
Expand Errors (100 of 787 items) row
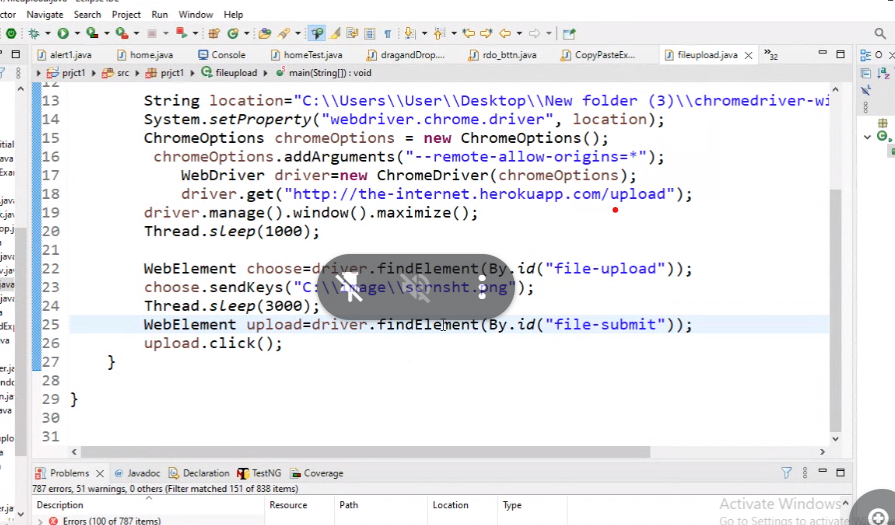(x=40, y=521)
